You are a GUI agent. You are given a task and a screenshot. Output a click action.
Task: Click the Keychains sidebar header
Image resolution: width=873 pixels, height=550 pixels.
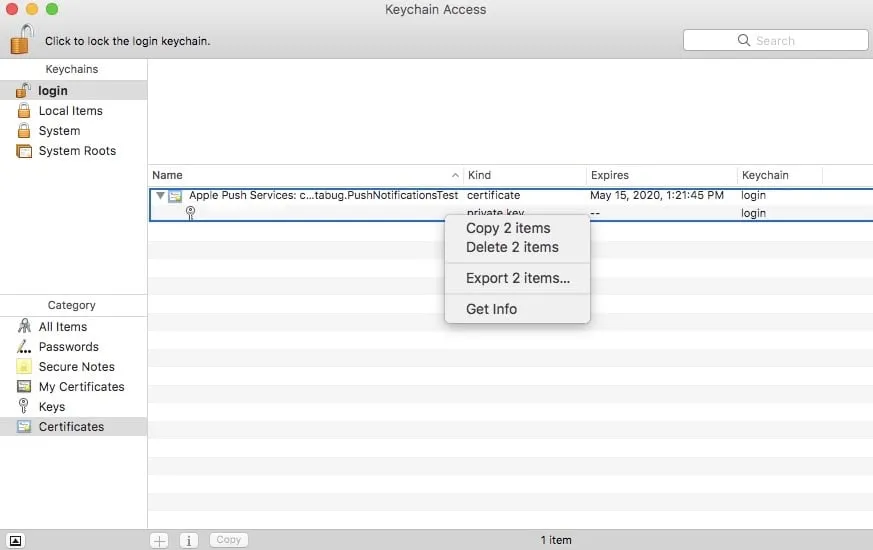click(x=72, y=69)
